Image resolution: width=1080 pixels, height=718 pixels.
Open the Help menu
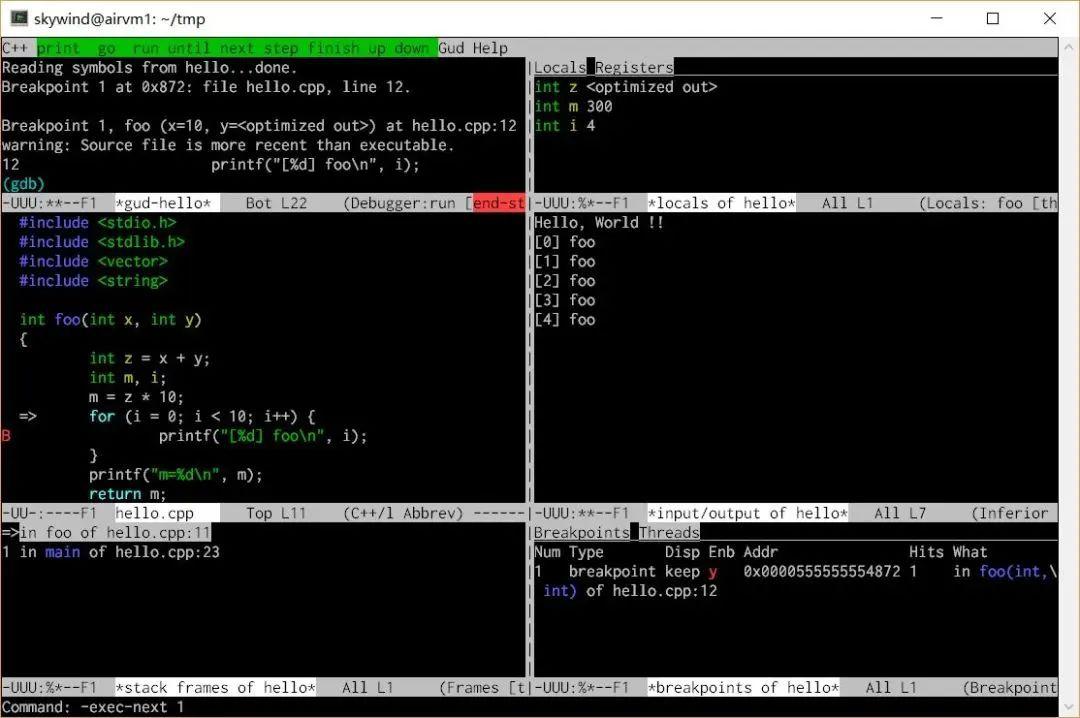point(490,48)
